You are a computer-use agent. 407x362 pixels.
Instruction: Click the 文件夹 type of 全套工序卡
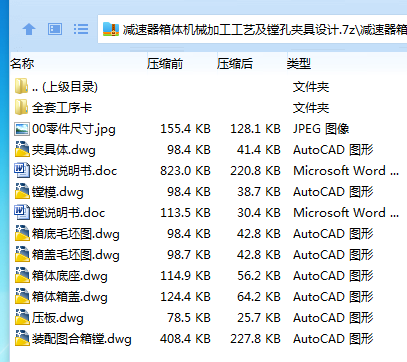pyautogui.click(x=311, y=108)
